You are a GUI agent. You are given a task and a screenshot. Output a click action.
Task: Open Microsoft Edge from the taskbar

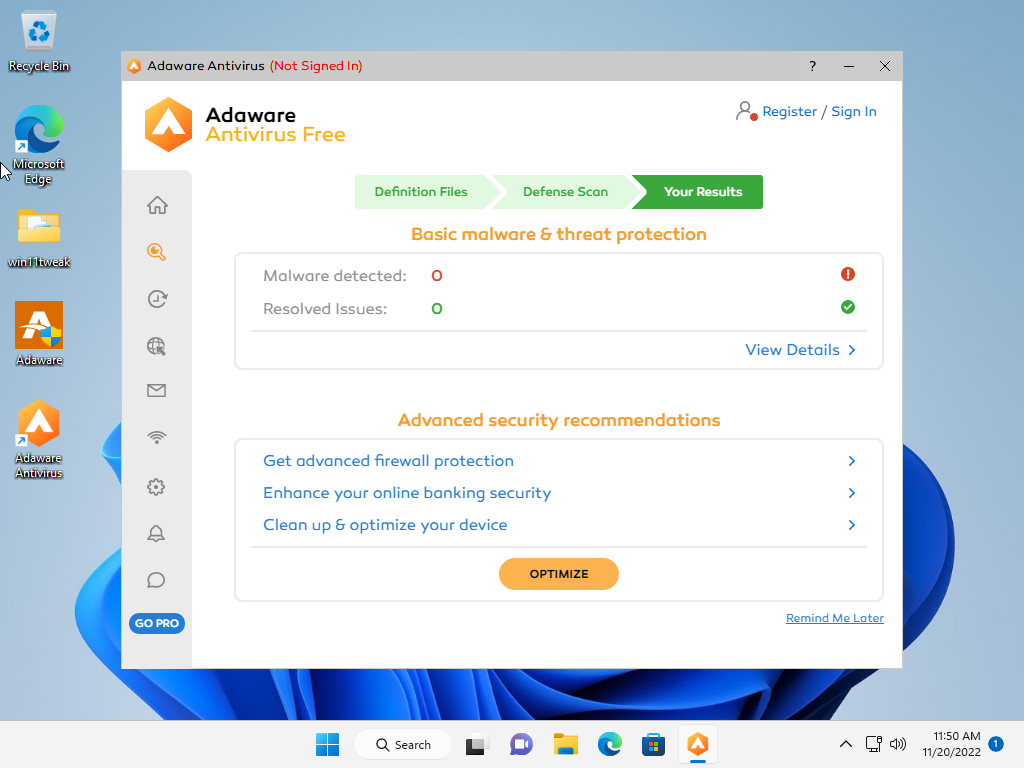pos(610,744)
